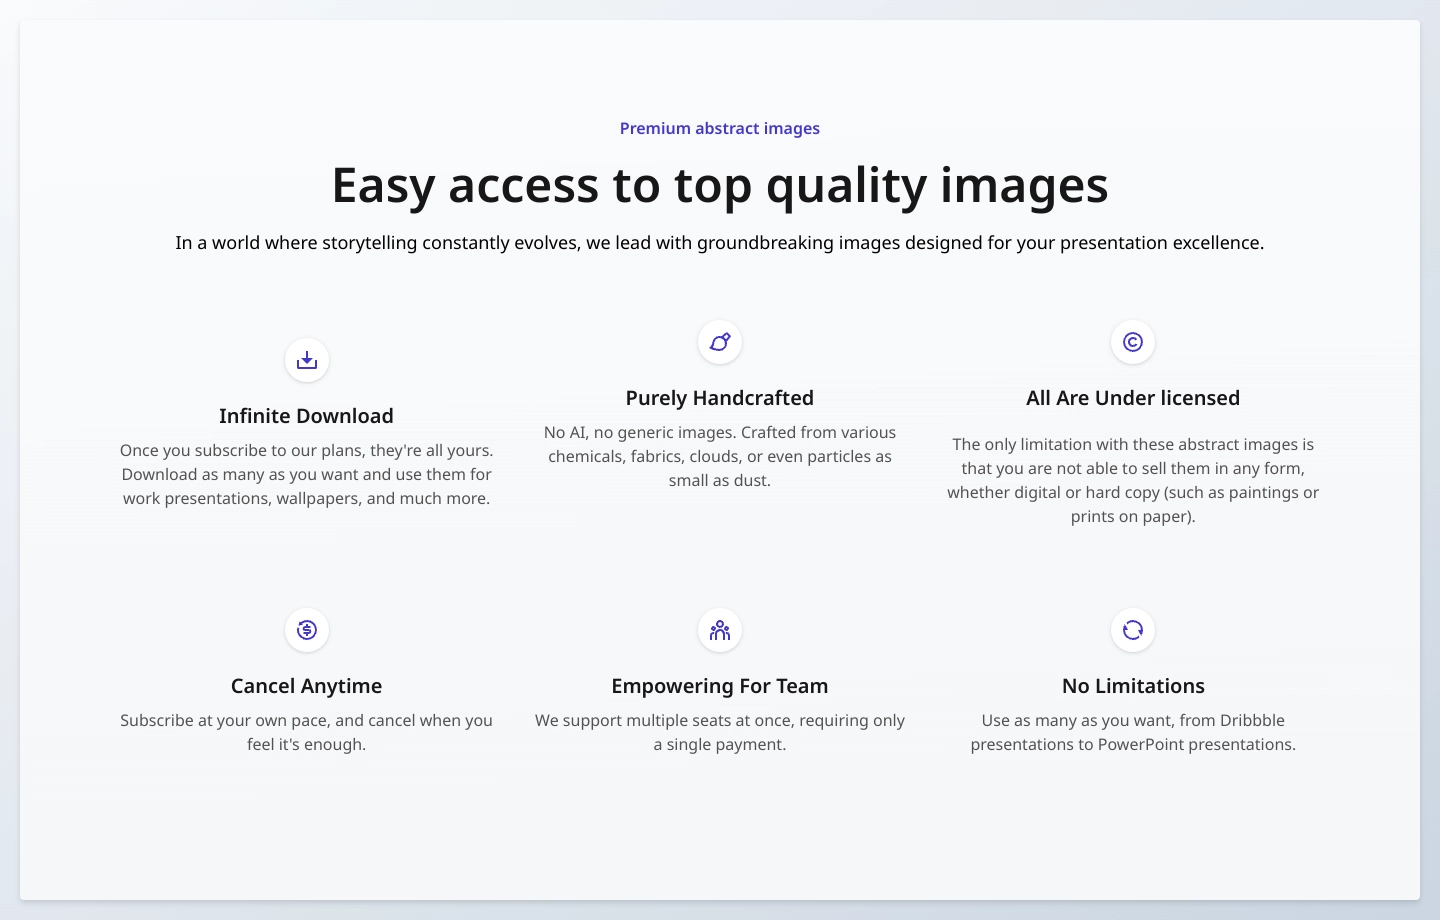Click the description starting 'We support multiple seats'
The width and height of the screenshot is (1440, 920).
720,733
